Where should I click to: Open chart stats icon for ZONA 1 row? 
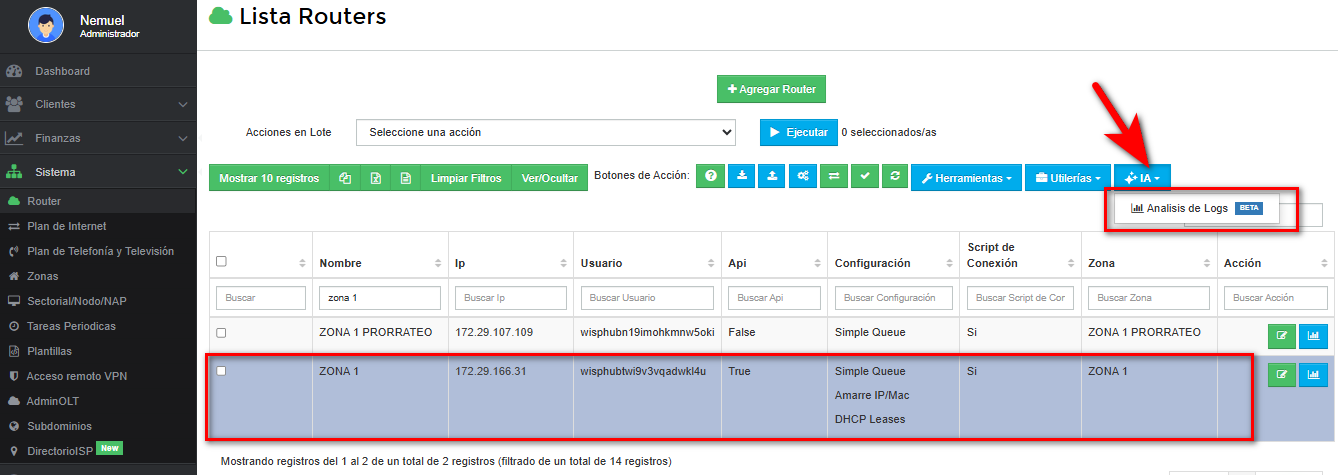1313,375
